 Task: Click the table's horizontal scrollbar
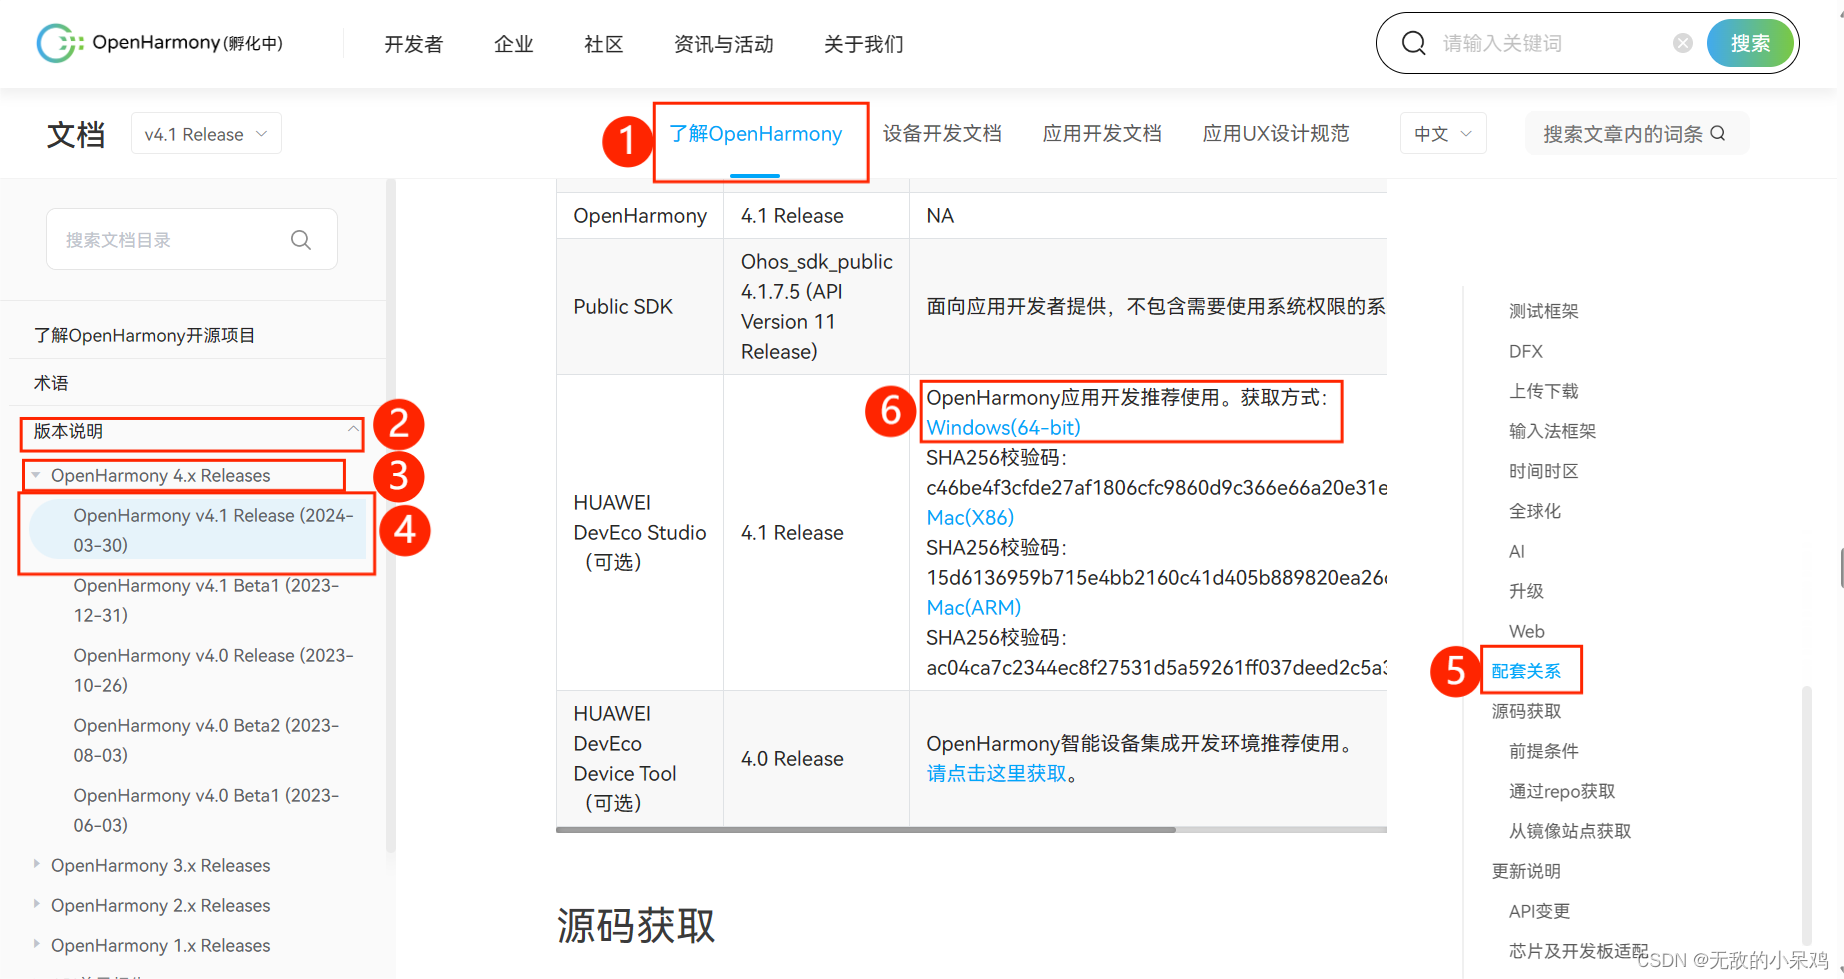tap(866, 829)
